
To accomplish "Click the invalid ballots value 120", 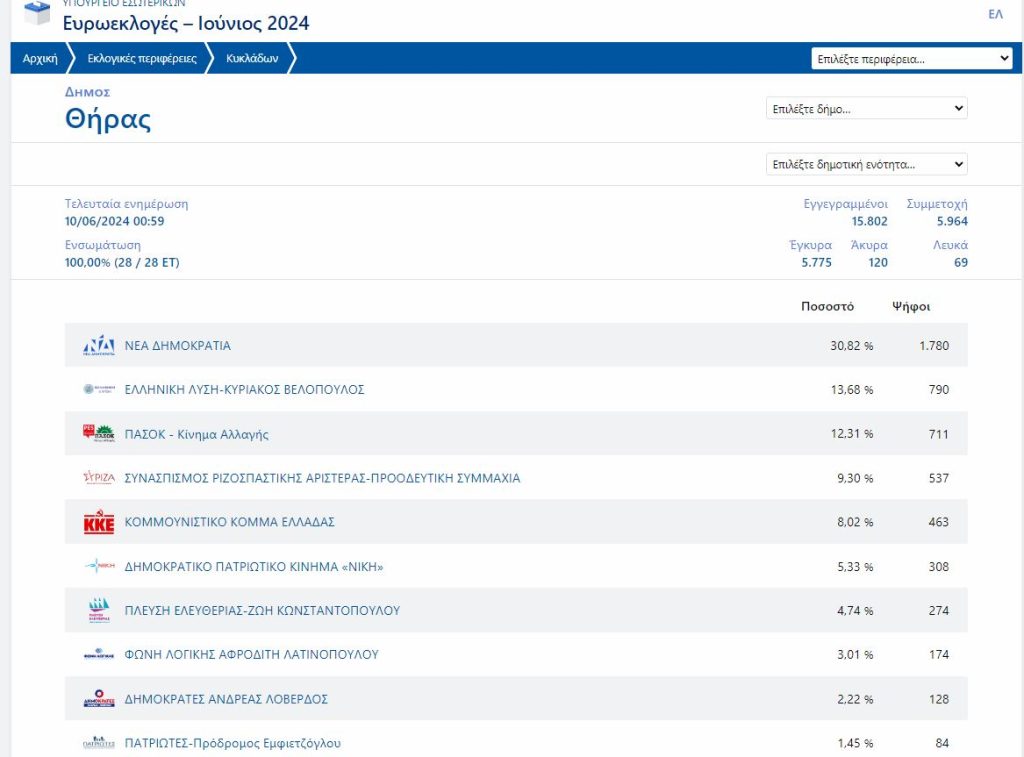I will point(878,262).
